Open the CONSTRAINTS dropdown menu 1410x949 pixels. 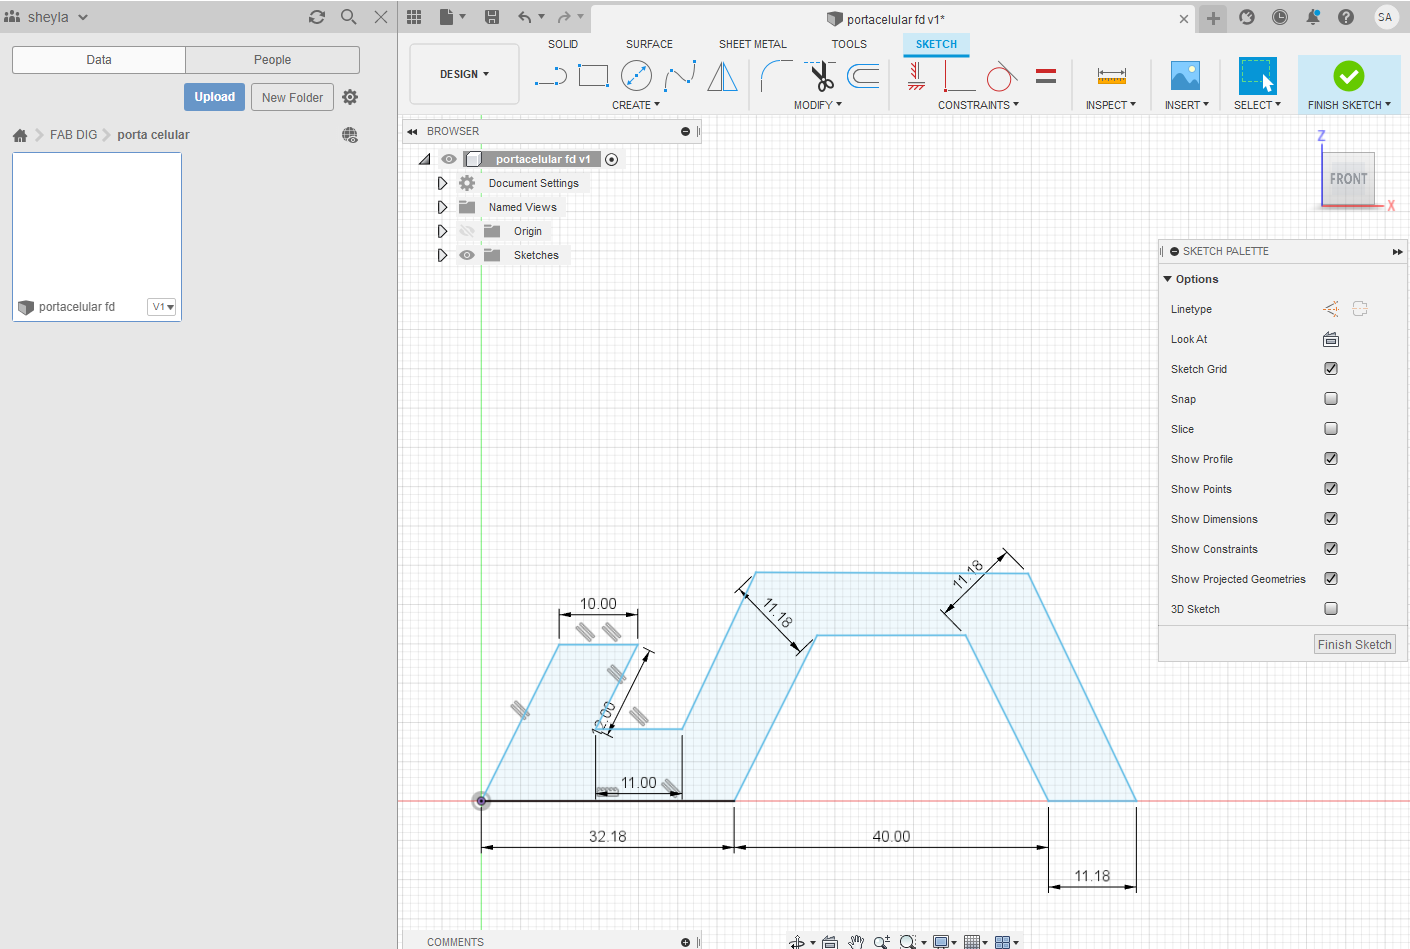point(978,105)
